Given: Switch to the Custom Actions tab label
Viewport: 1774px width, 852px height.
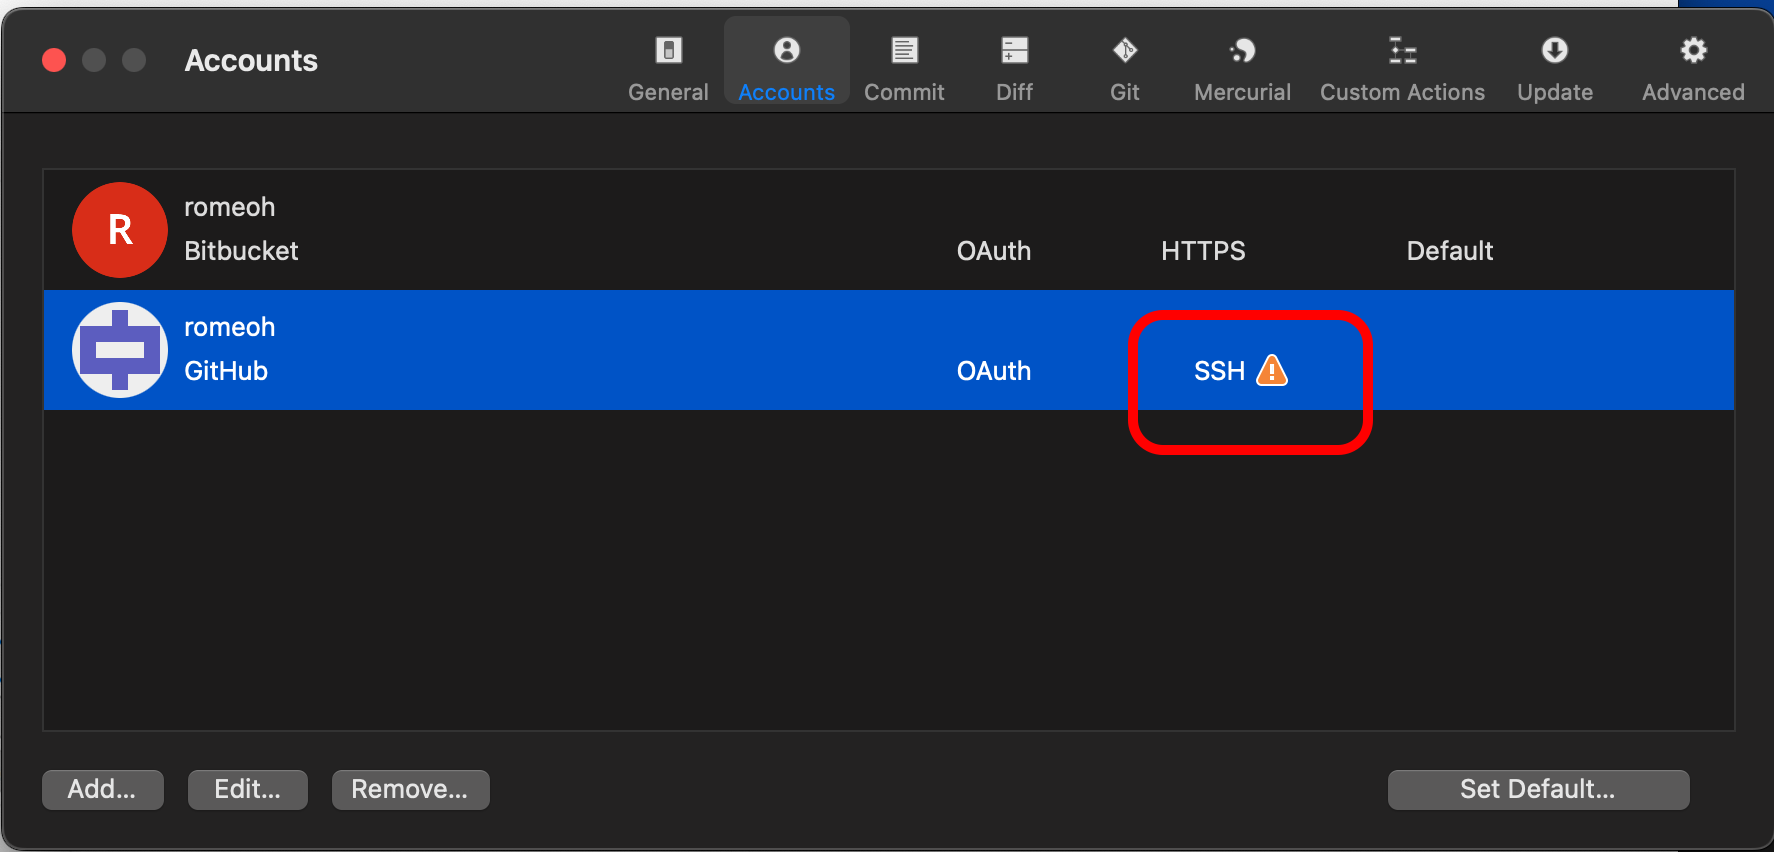Looking at the screenshot, I should point(1403,92).
